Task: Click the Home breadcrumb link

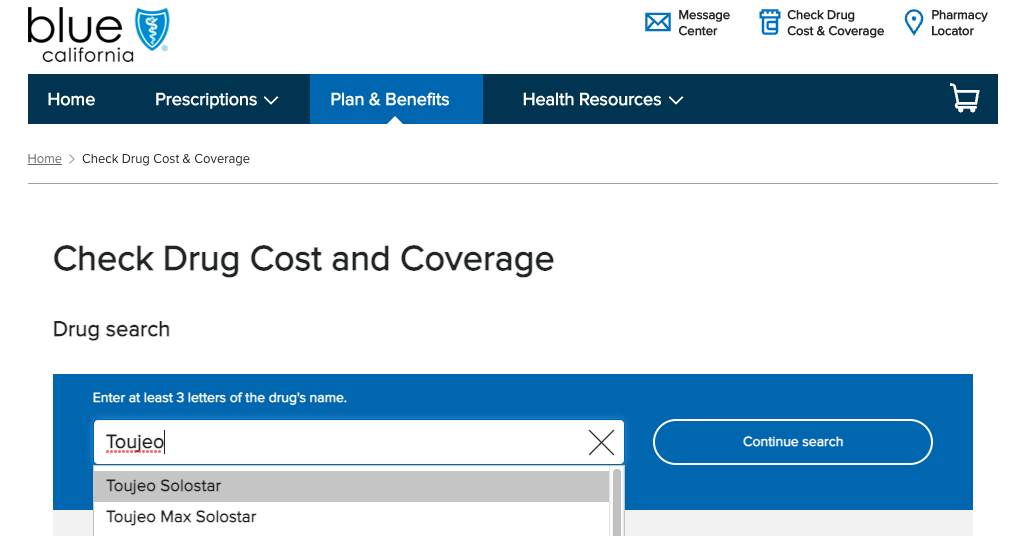Action: (44, 159)
